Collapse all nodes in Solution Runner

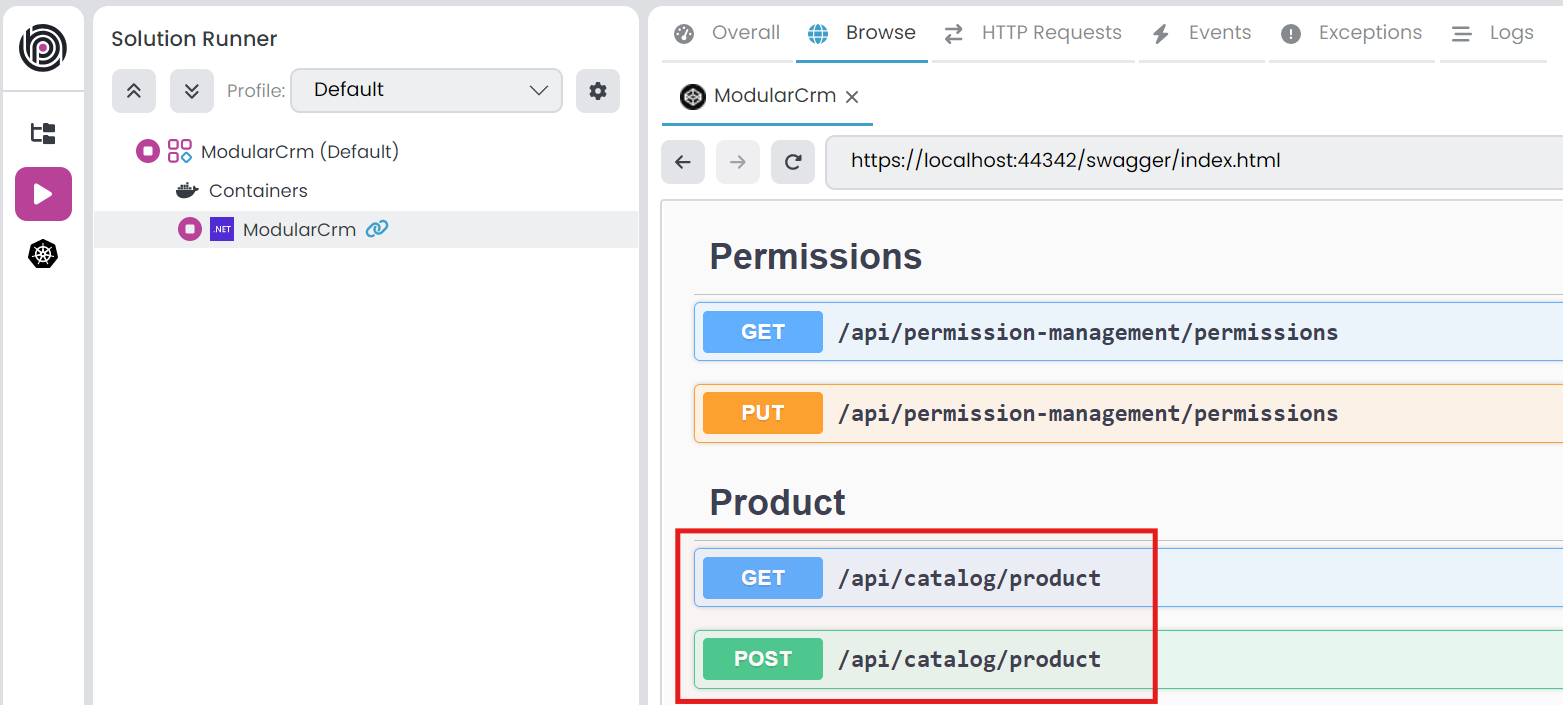point(134,90)
